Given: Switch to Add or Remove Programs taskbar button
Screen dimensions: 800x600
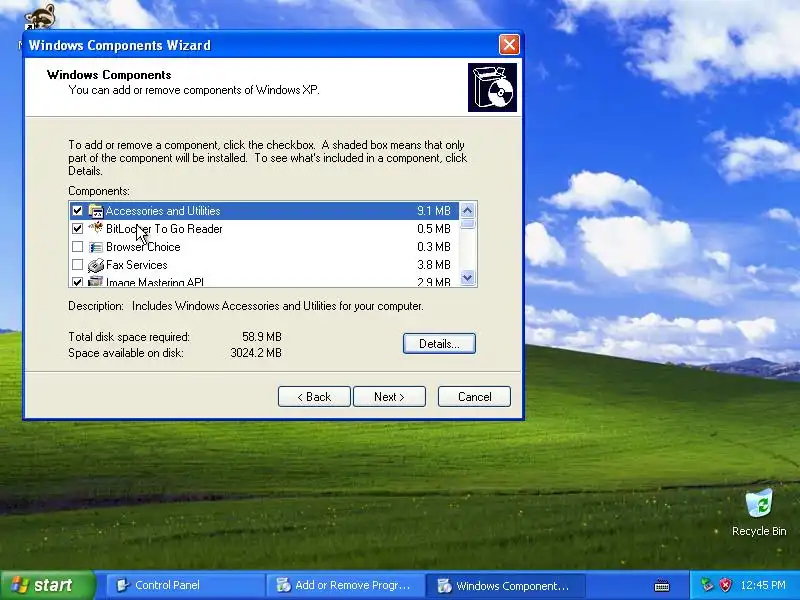Looking at the screenshot, I should pos(345,585).
